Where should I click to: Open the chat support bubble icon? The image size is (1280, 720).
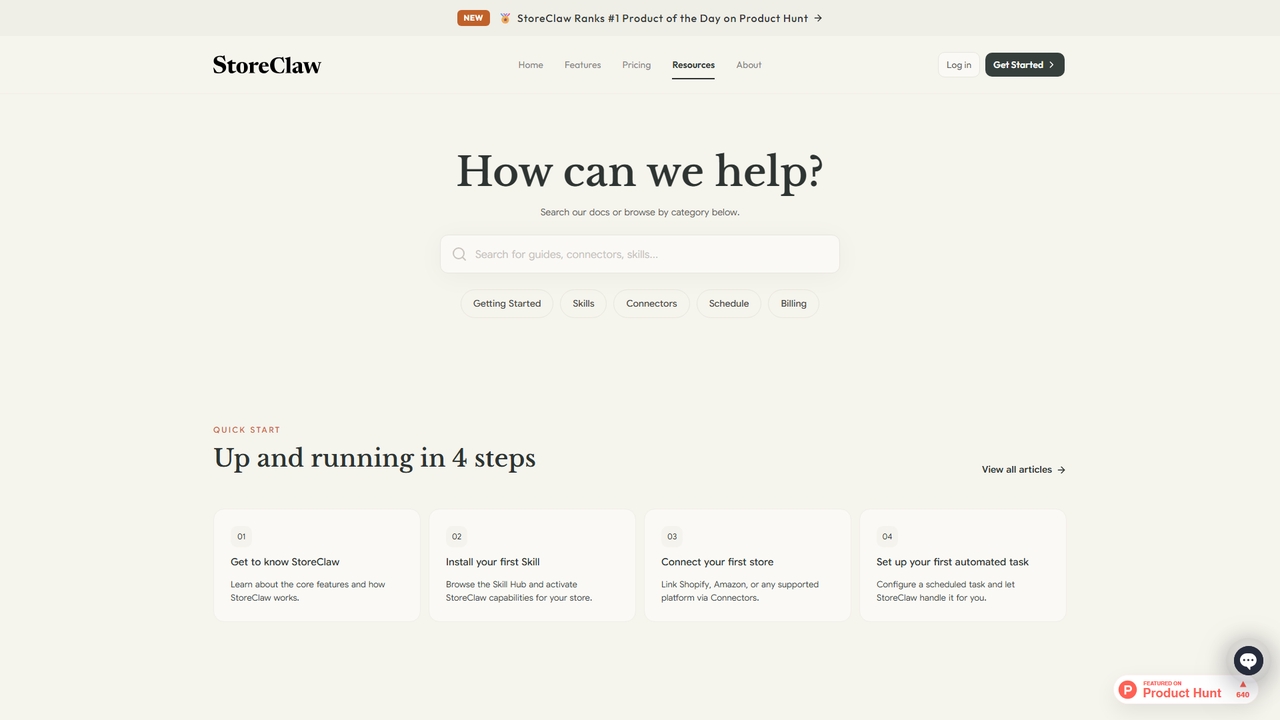pyautogui.click(x=1248, y=660)
